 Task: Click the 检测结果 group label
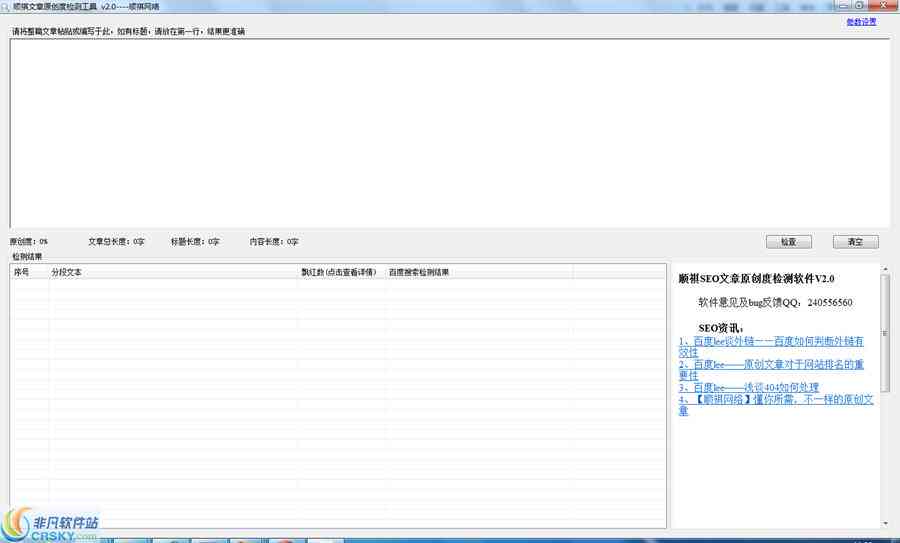click(x=27, y=257)
